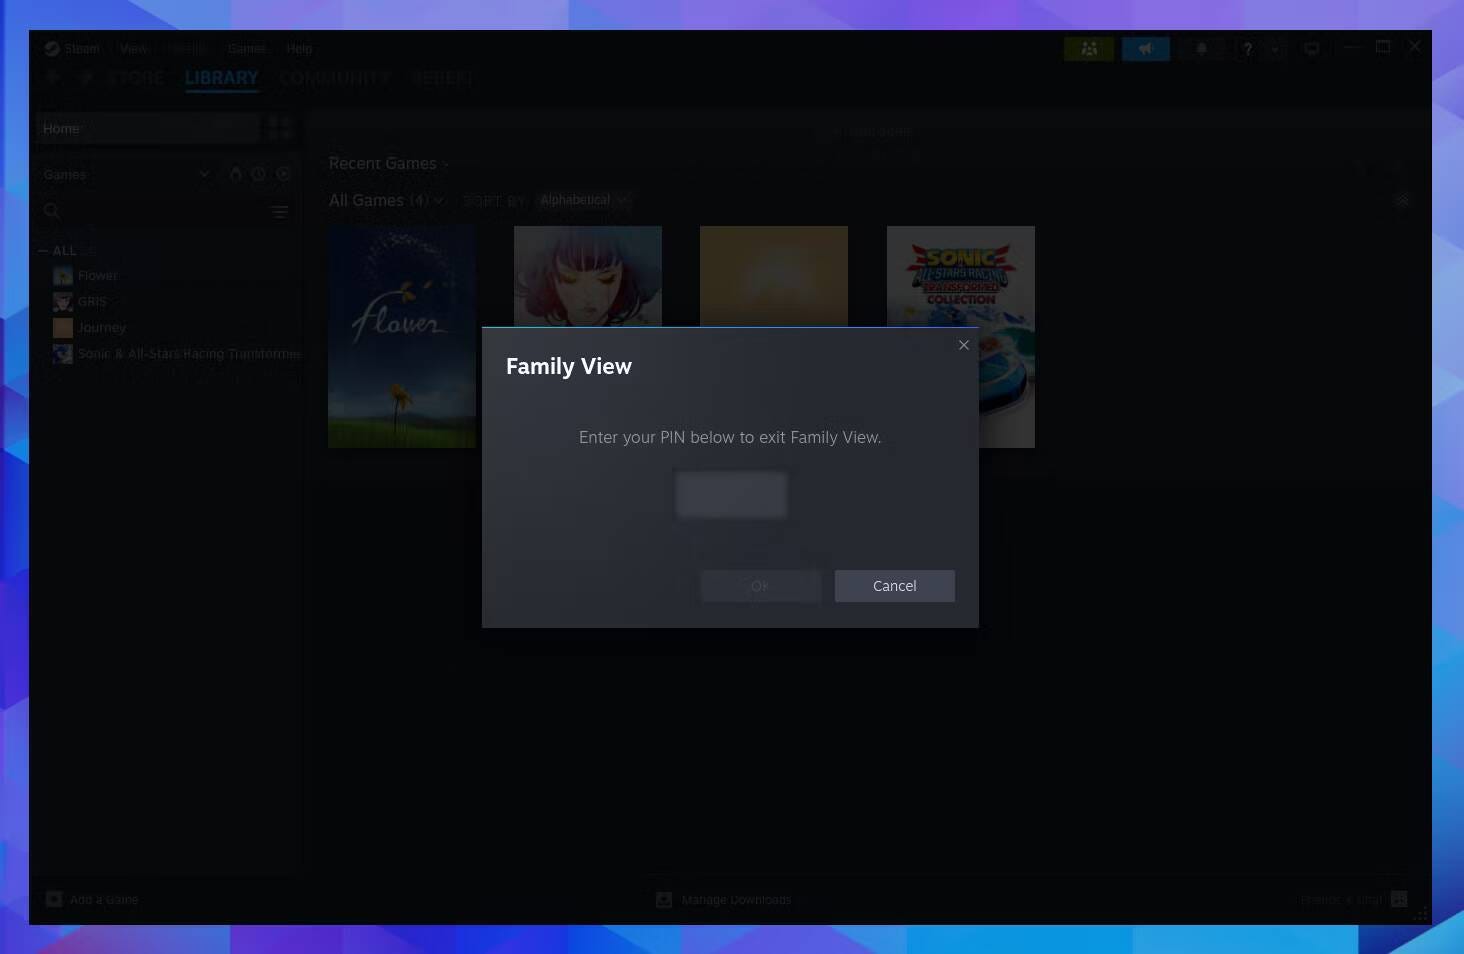
Task: Switch to grid view beside the Home field
Action: (279, 127)
